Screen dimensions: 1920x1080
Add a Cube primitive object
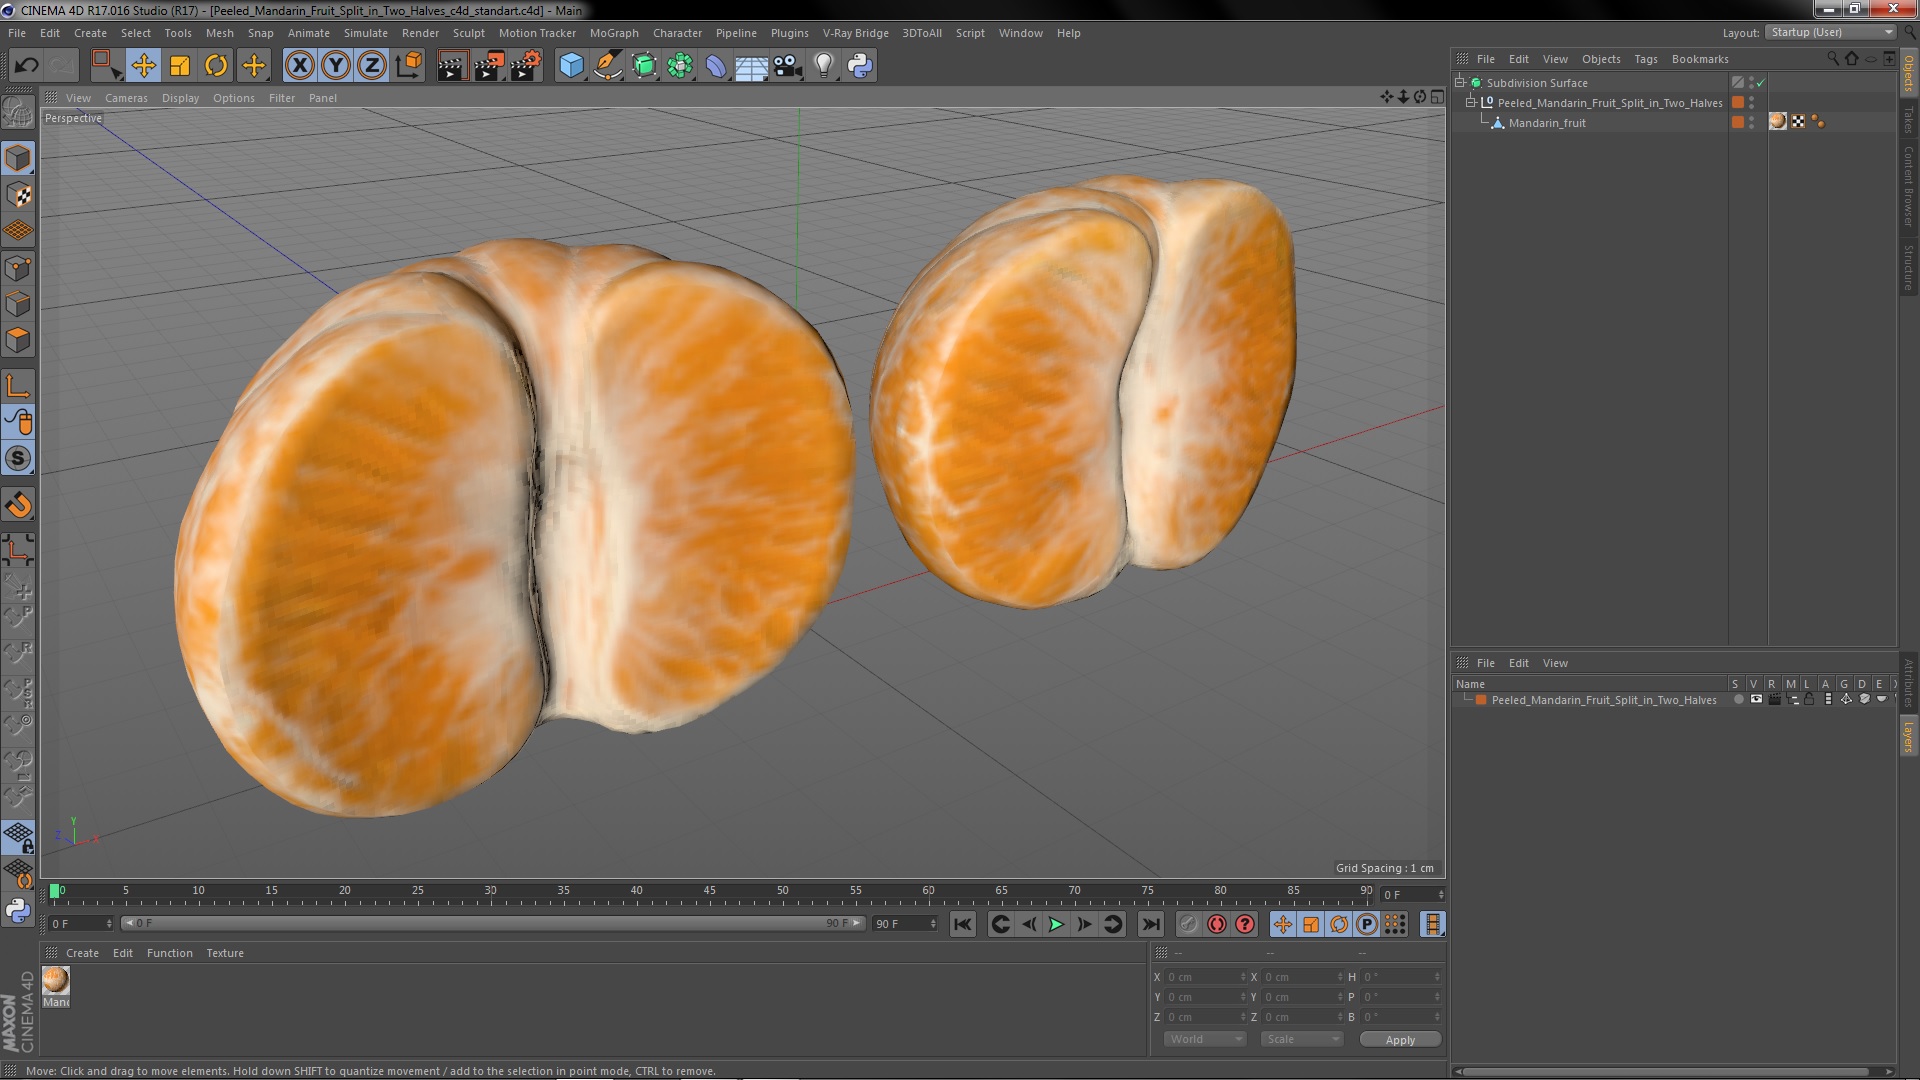point(571,66)
